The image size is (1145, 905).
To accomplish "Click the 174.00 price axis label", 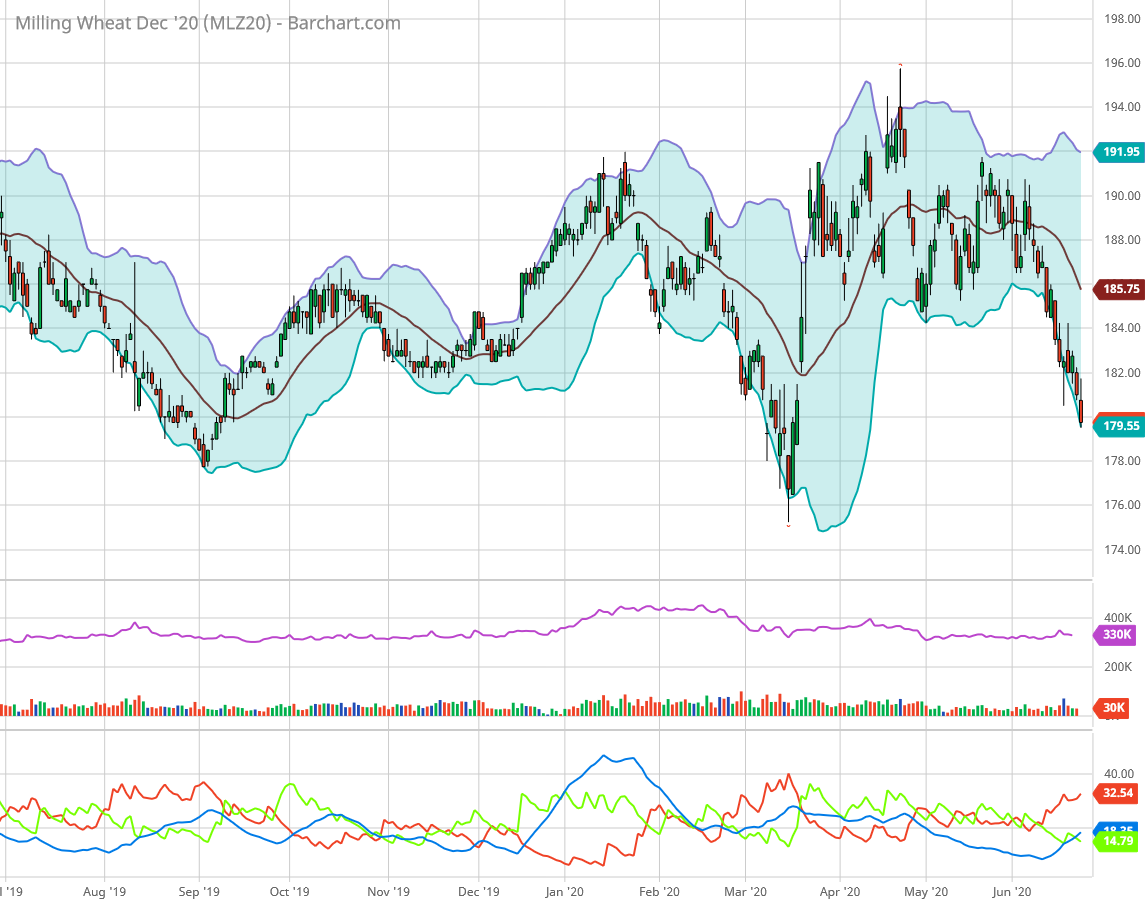I will pyautogui.click(x=1118, y=550).
